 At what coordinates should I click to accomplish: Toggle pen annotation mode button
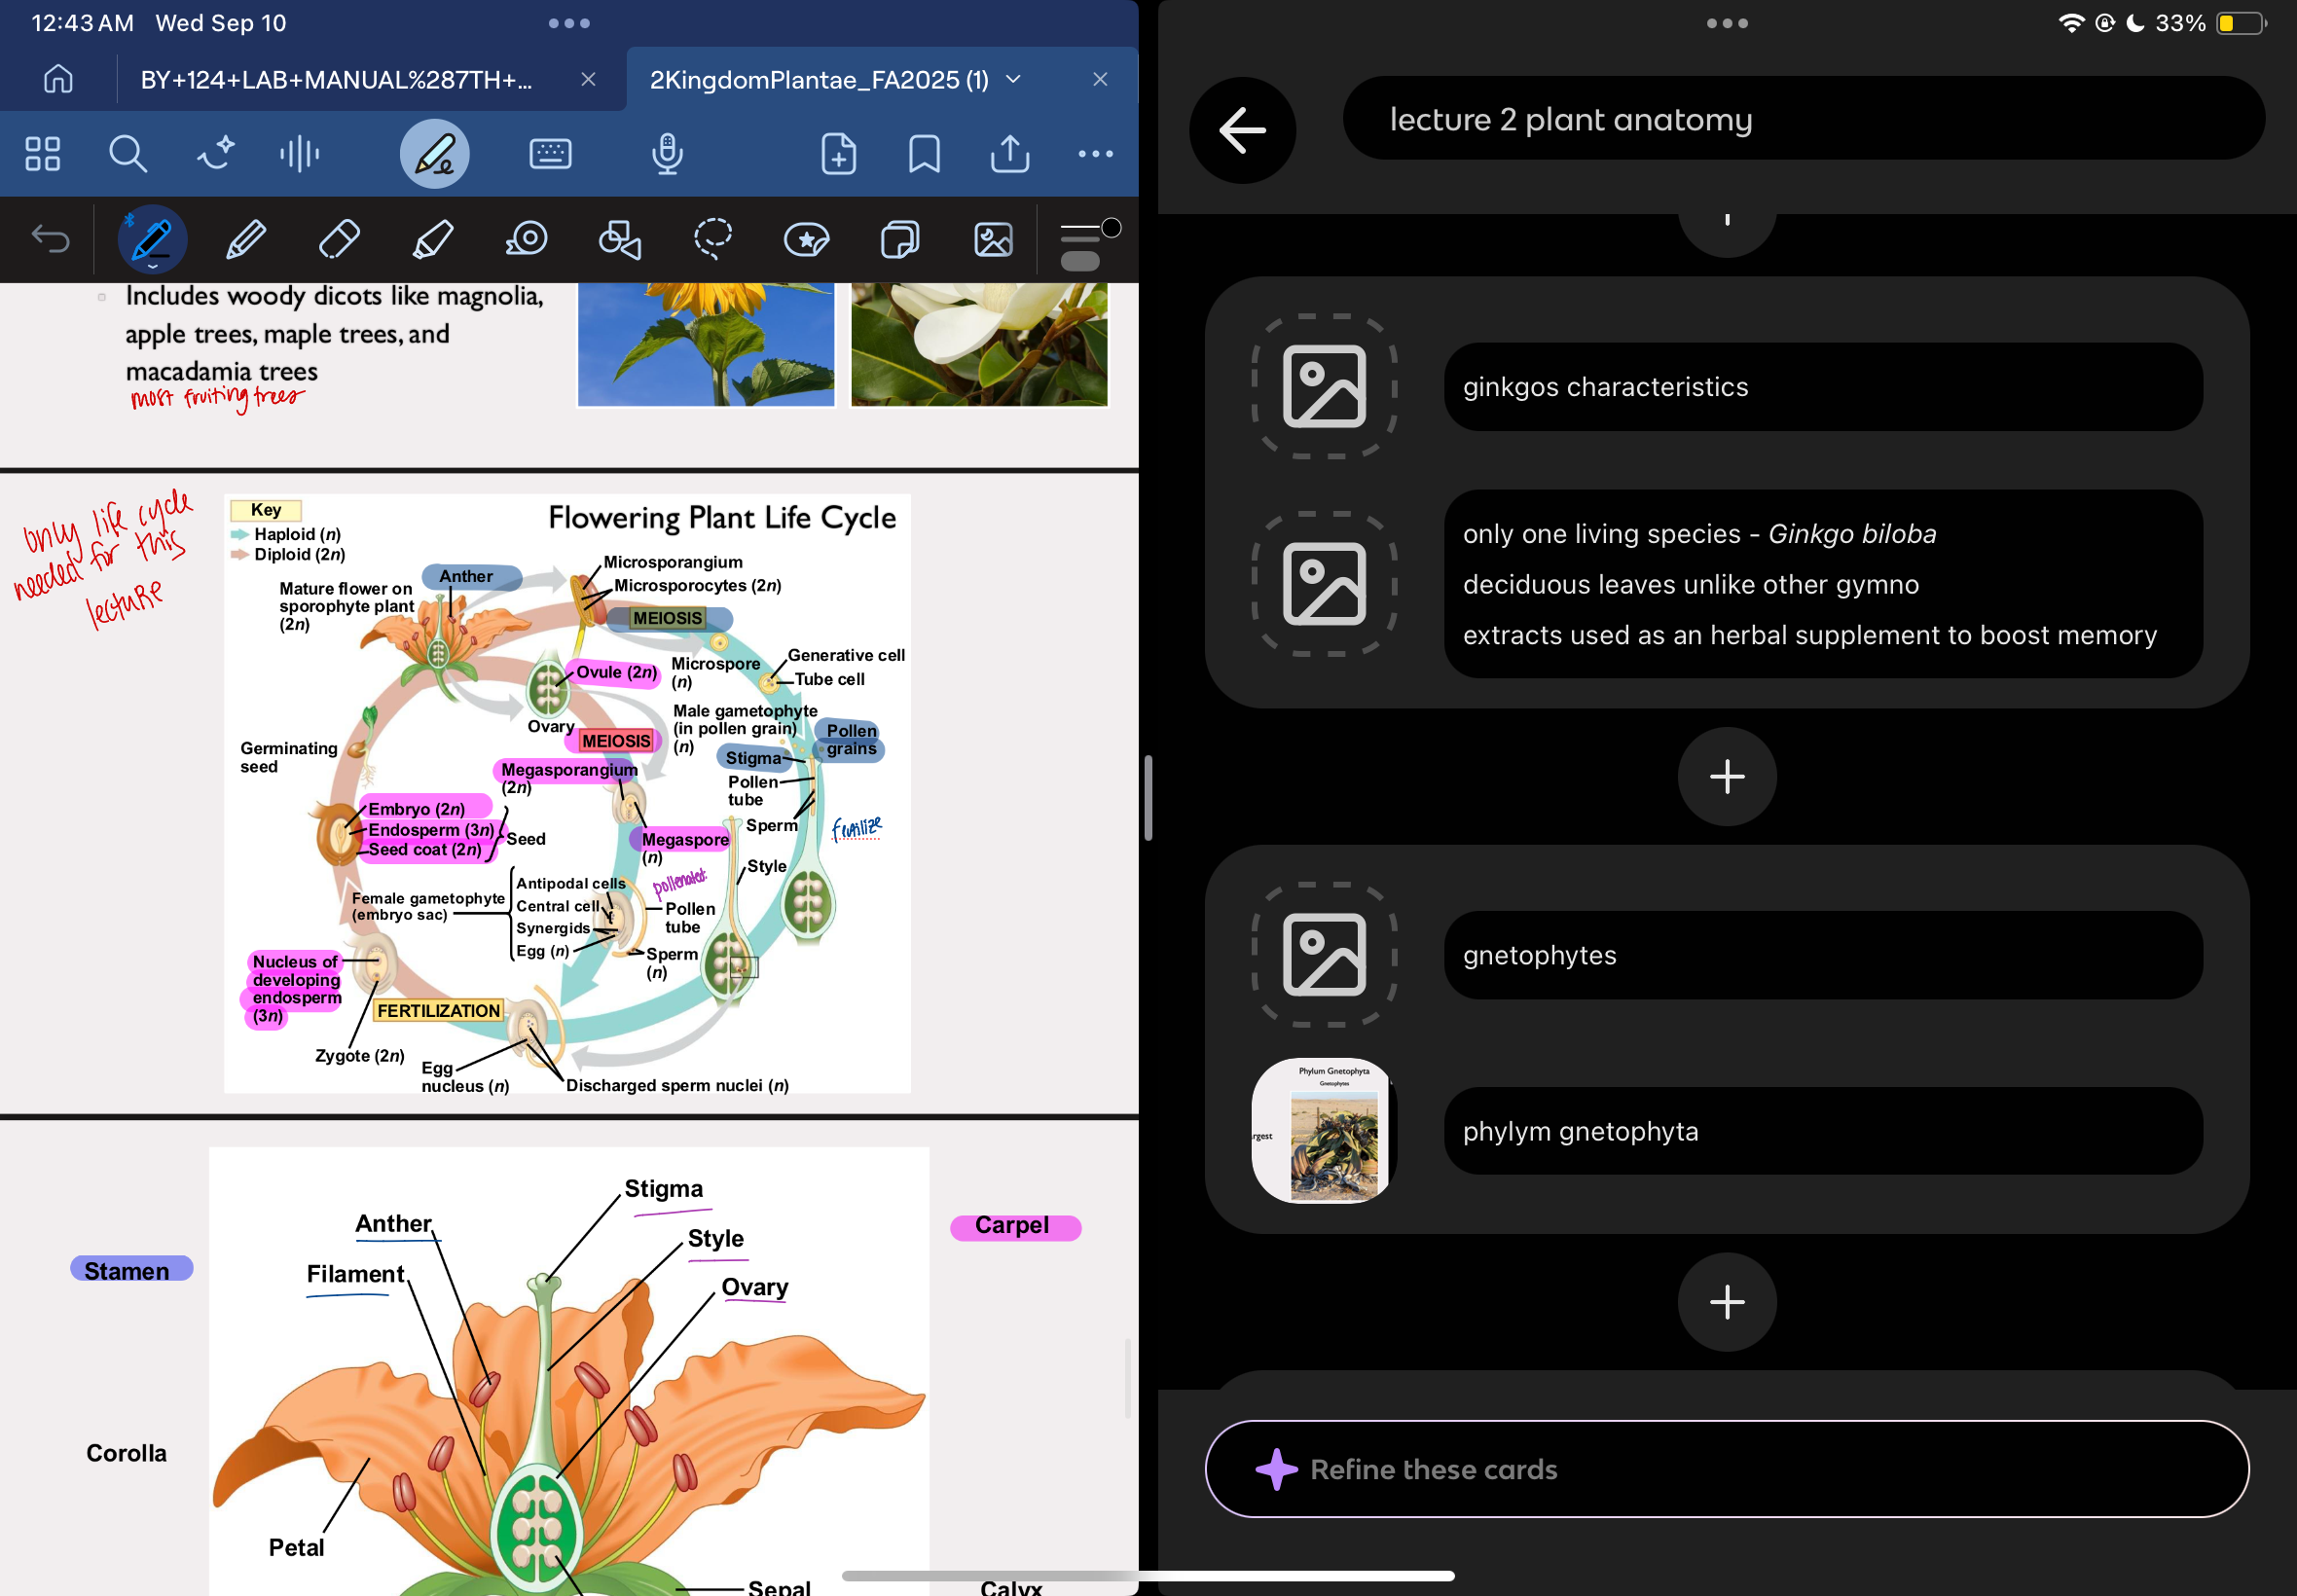tap(434, 154)
